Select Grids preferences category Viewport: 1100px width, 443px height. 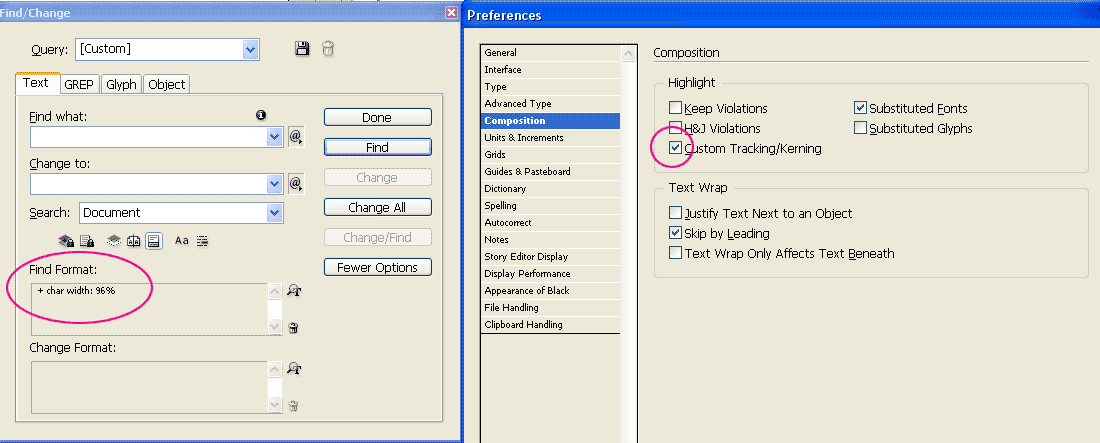click(x=551, y=154)
